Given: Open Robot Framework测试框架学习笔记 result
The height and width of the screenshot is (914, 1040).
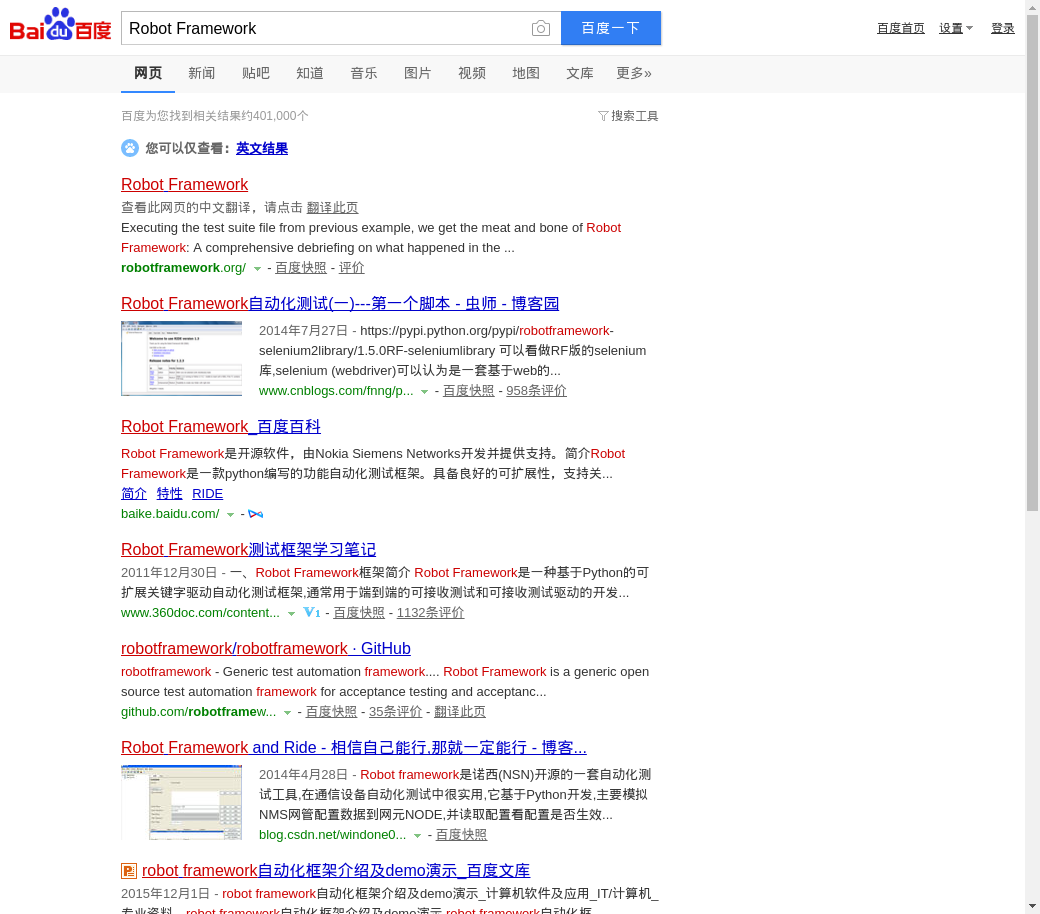Looking at the screenshot, I should click(x=249, y=549).
